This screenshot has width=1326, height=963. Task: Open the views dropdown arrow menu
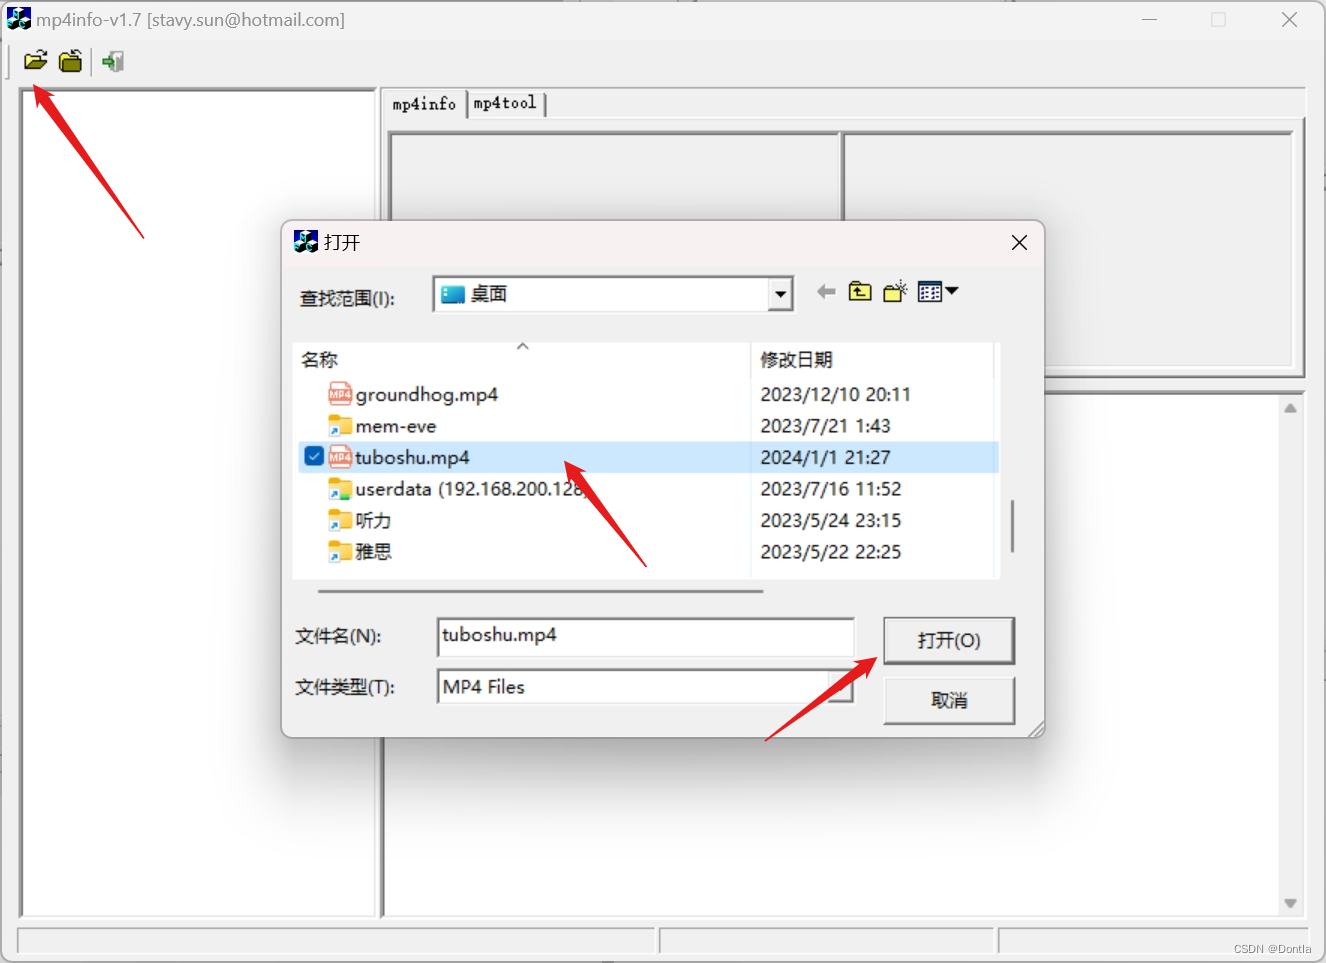(x=951, y=291)
